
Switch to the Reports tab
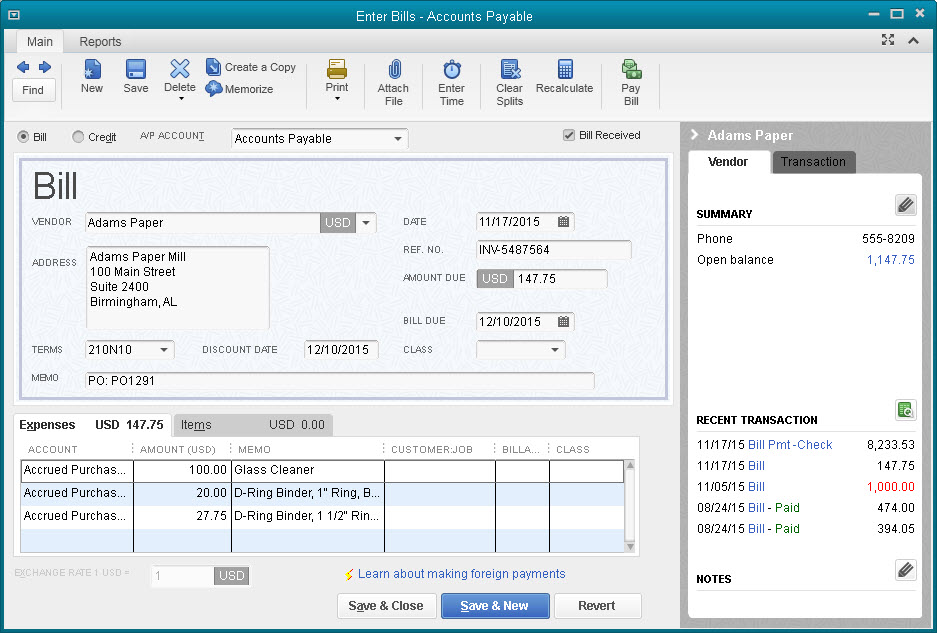coord(99,42)
